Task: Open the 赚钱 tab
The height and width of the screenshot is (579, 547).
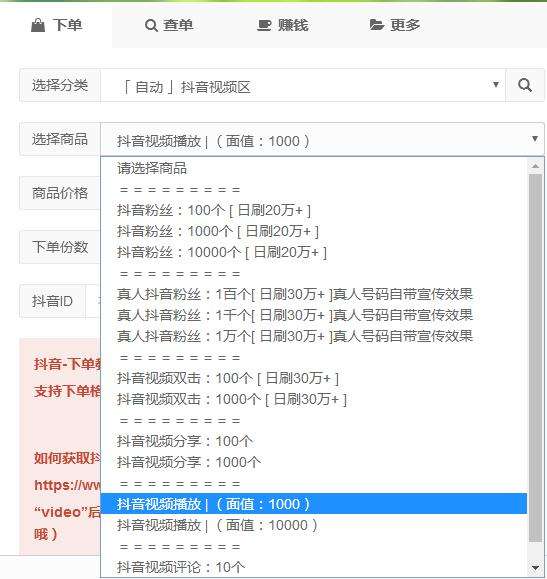Action: point(283,25)
